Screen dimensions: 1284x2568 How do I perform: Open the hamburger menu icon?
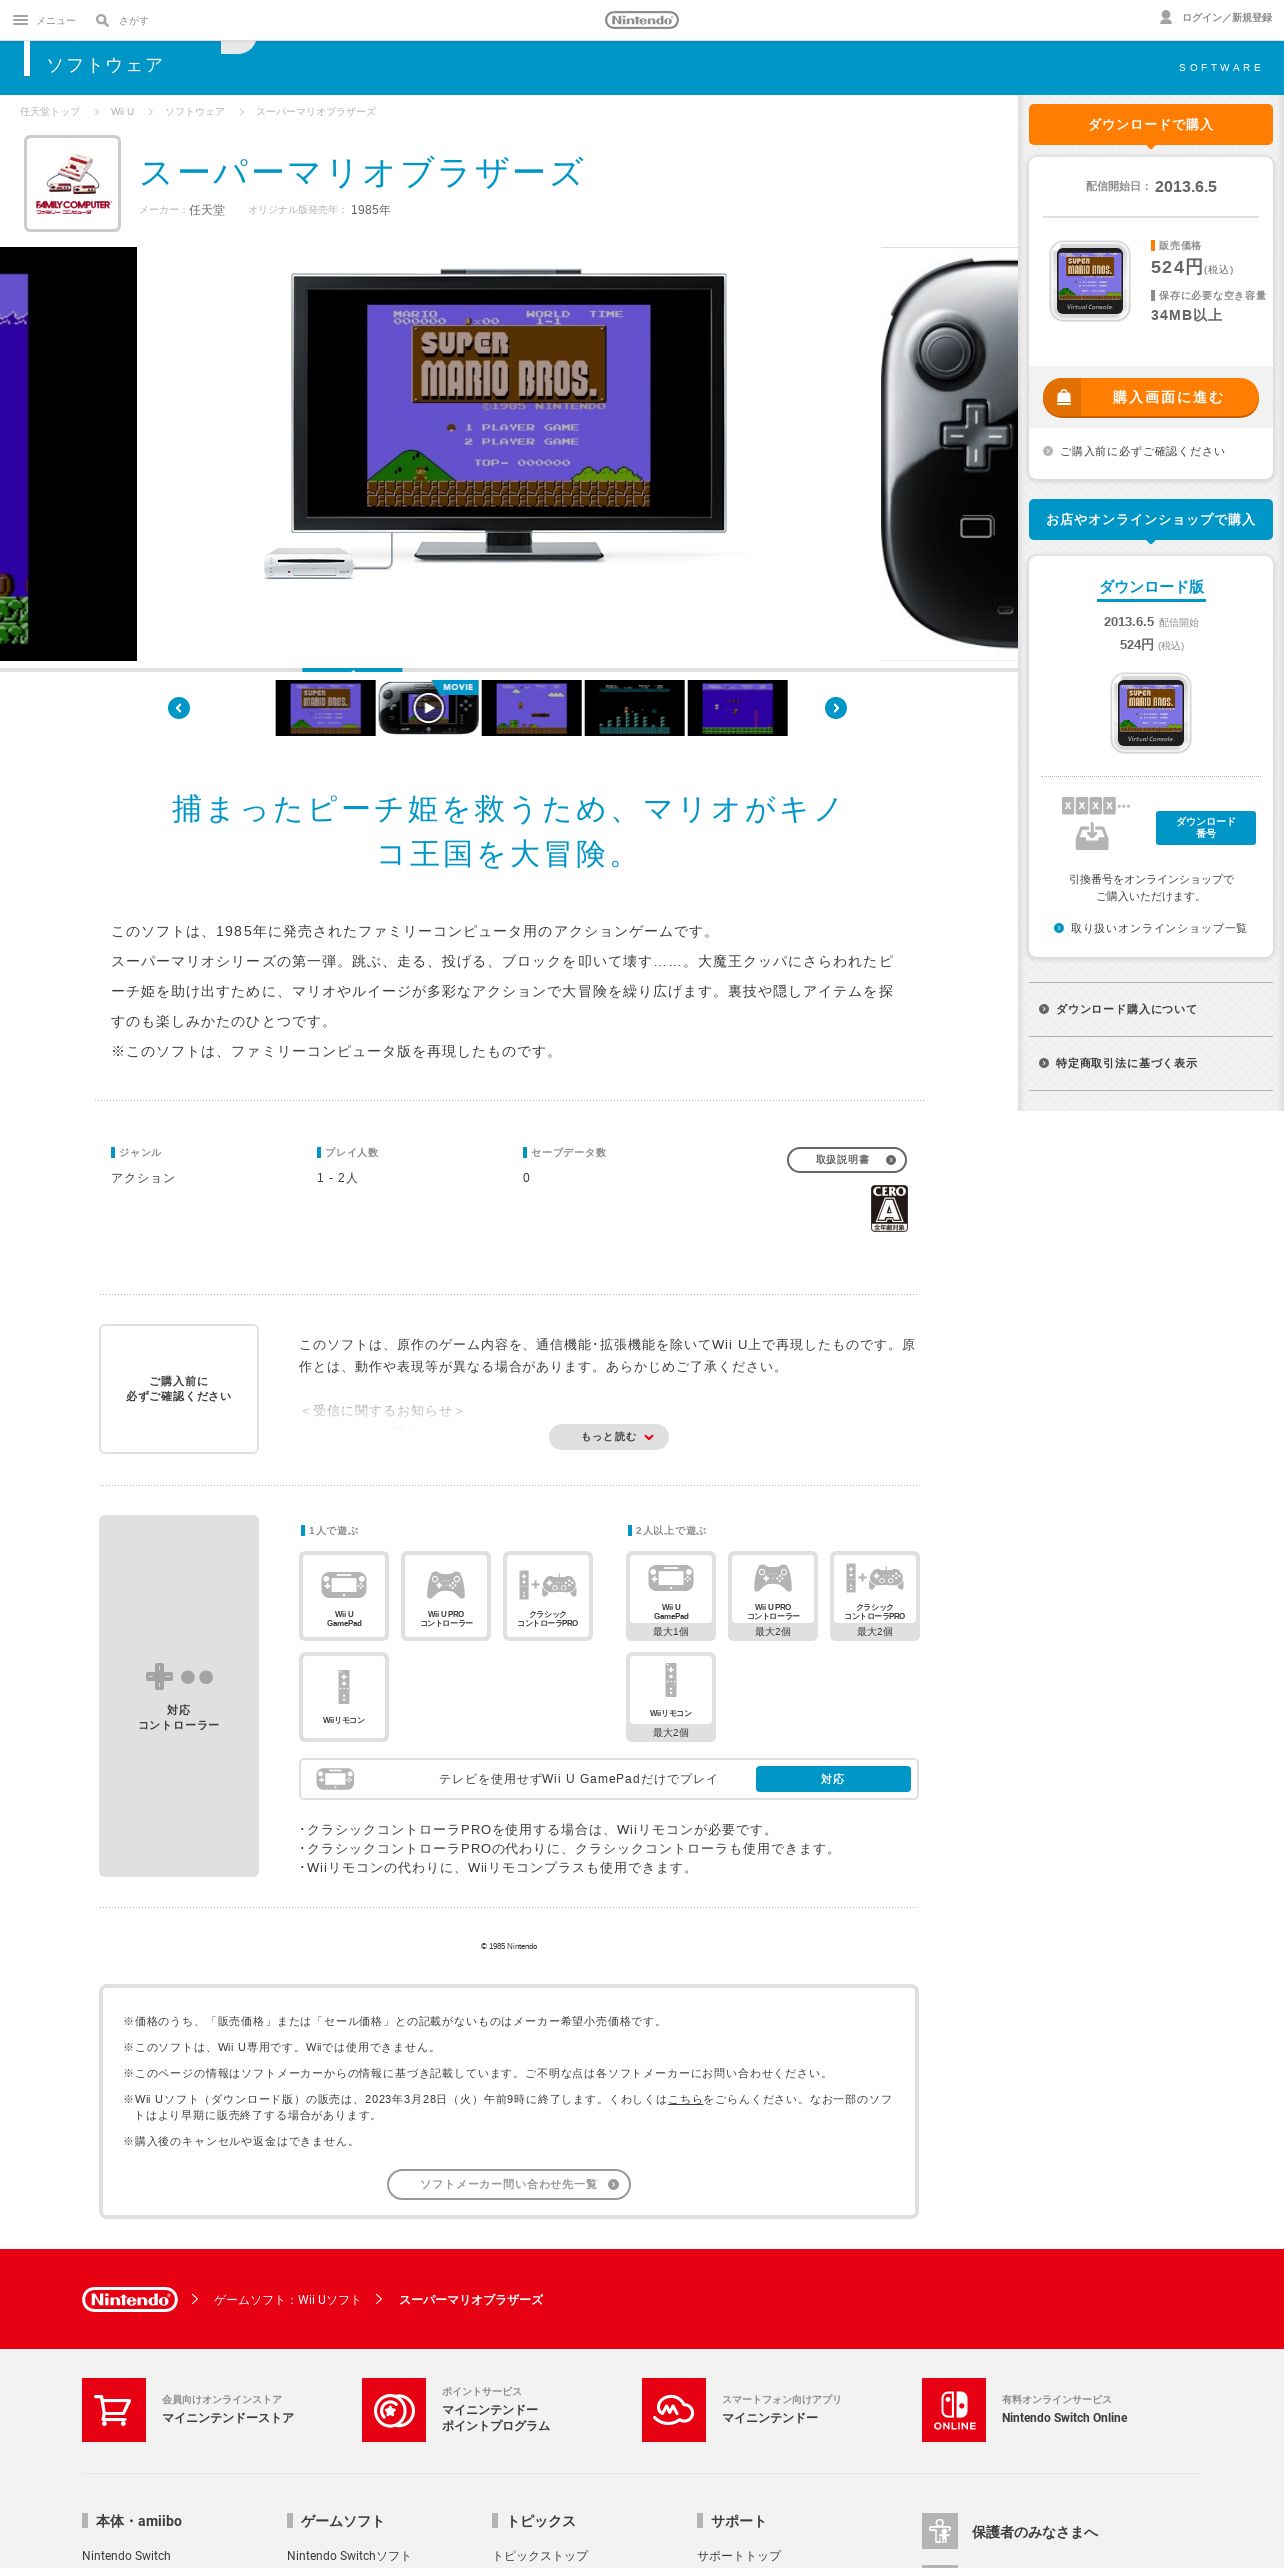(20, 20)
